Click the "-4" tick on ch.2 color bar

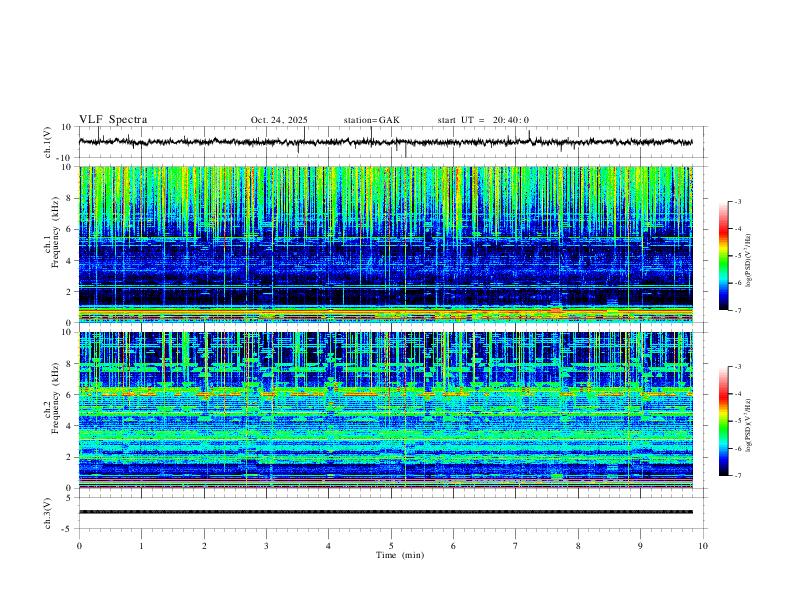tap(738, 394)
